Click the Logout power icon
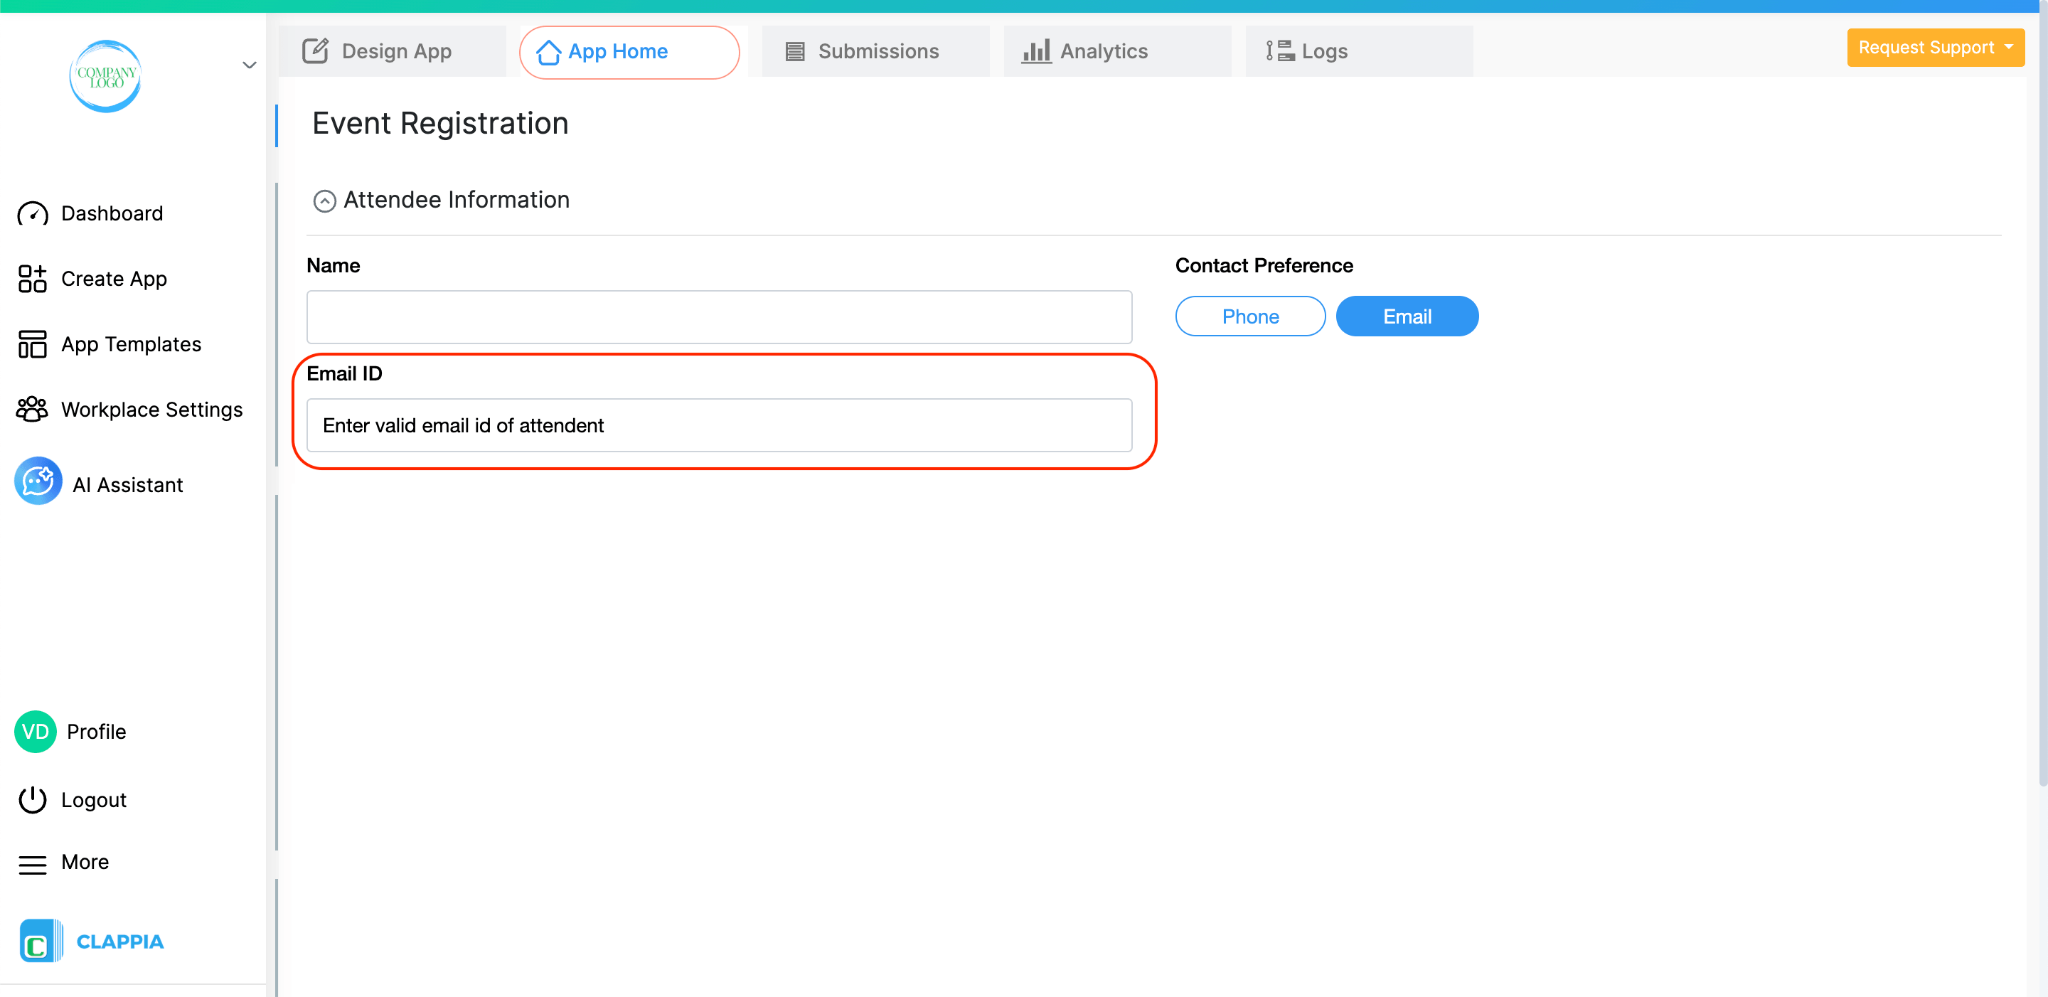The width and height of the screenshot is (2048, 997). [x=32, y=799]
